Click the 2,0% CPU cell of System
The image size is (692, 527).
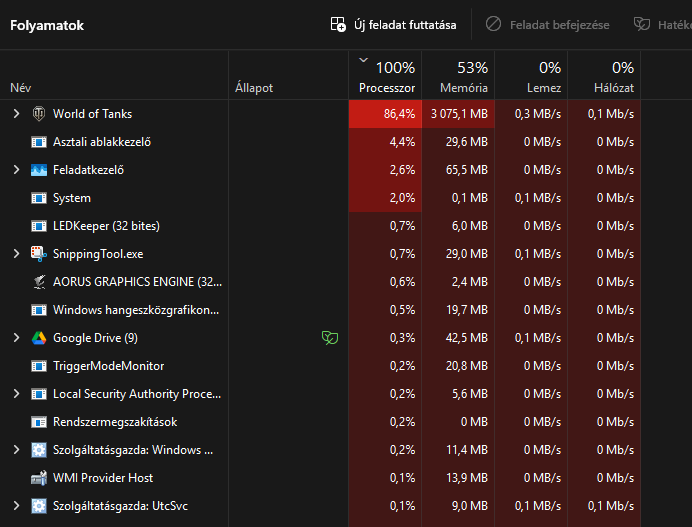(385, 198)
